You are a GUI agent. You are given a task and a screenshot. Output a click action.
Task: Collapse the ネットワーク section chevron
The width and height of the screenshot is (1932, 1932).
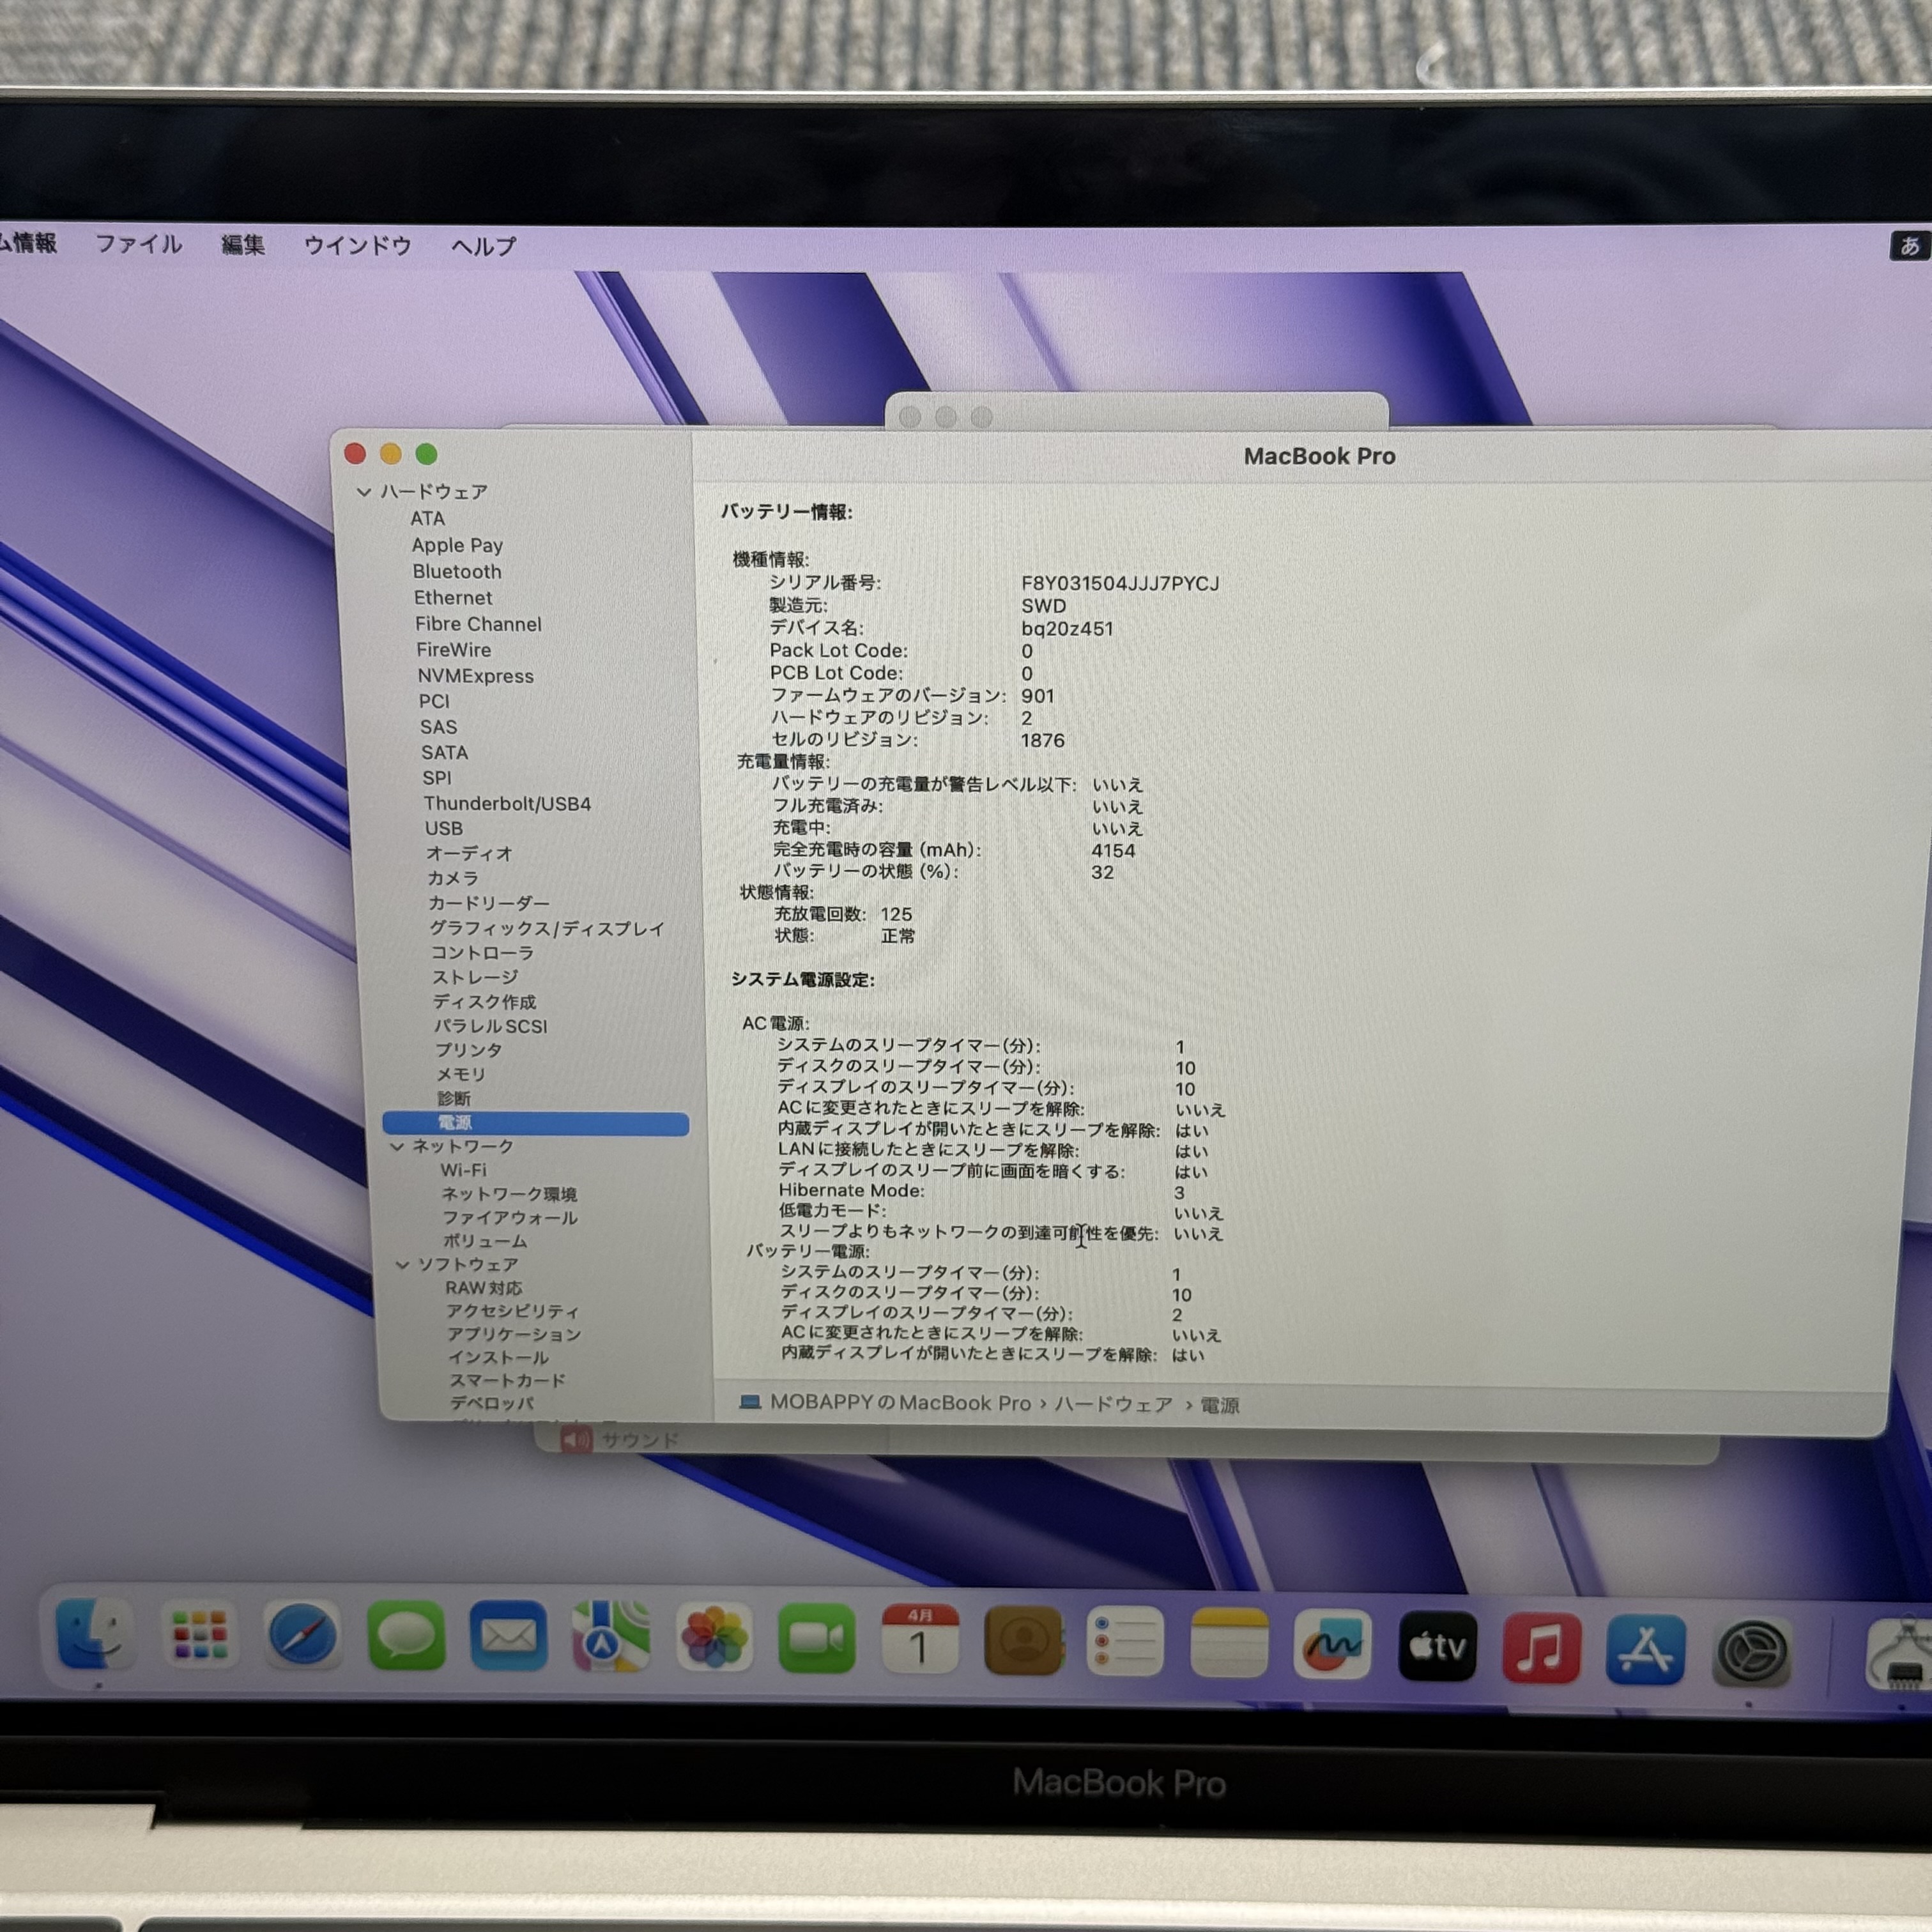[x=397, y=1146]
